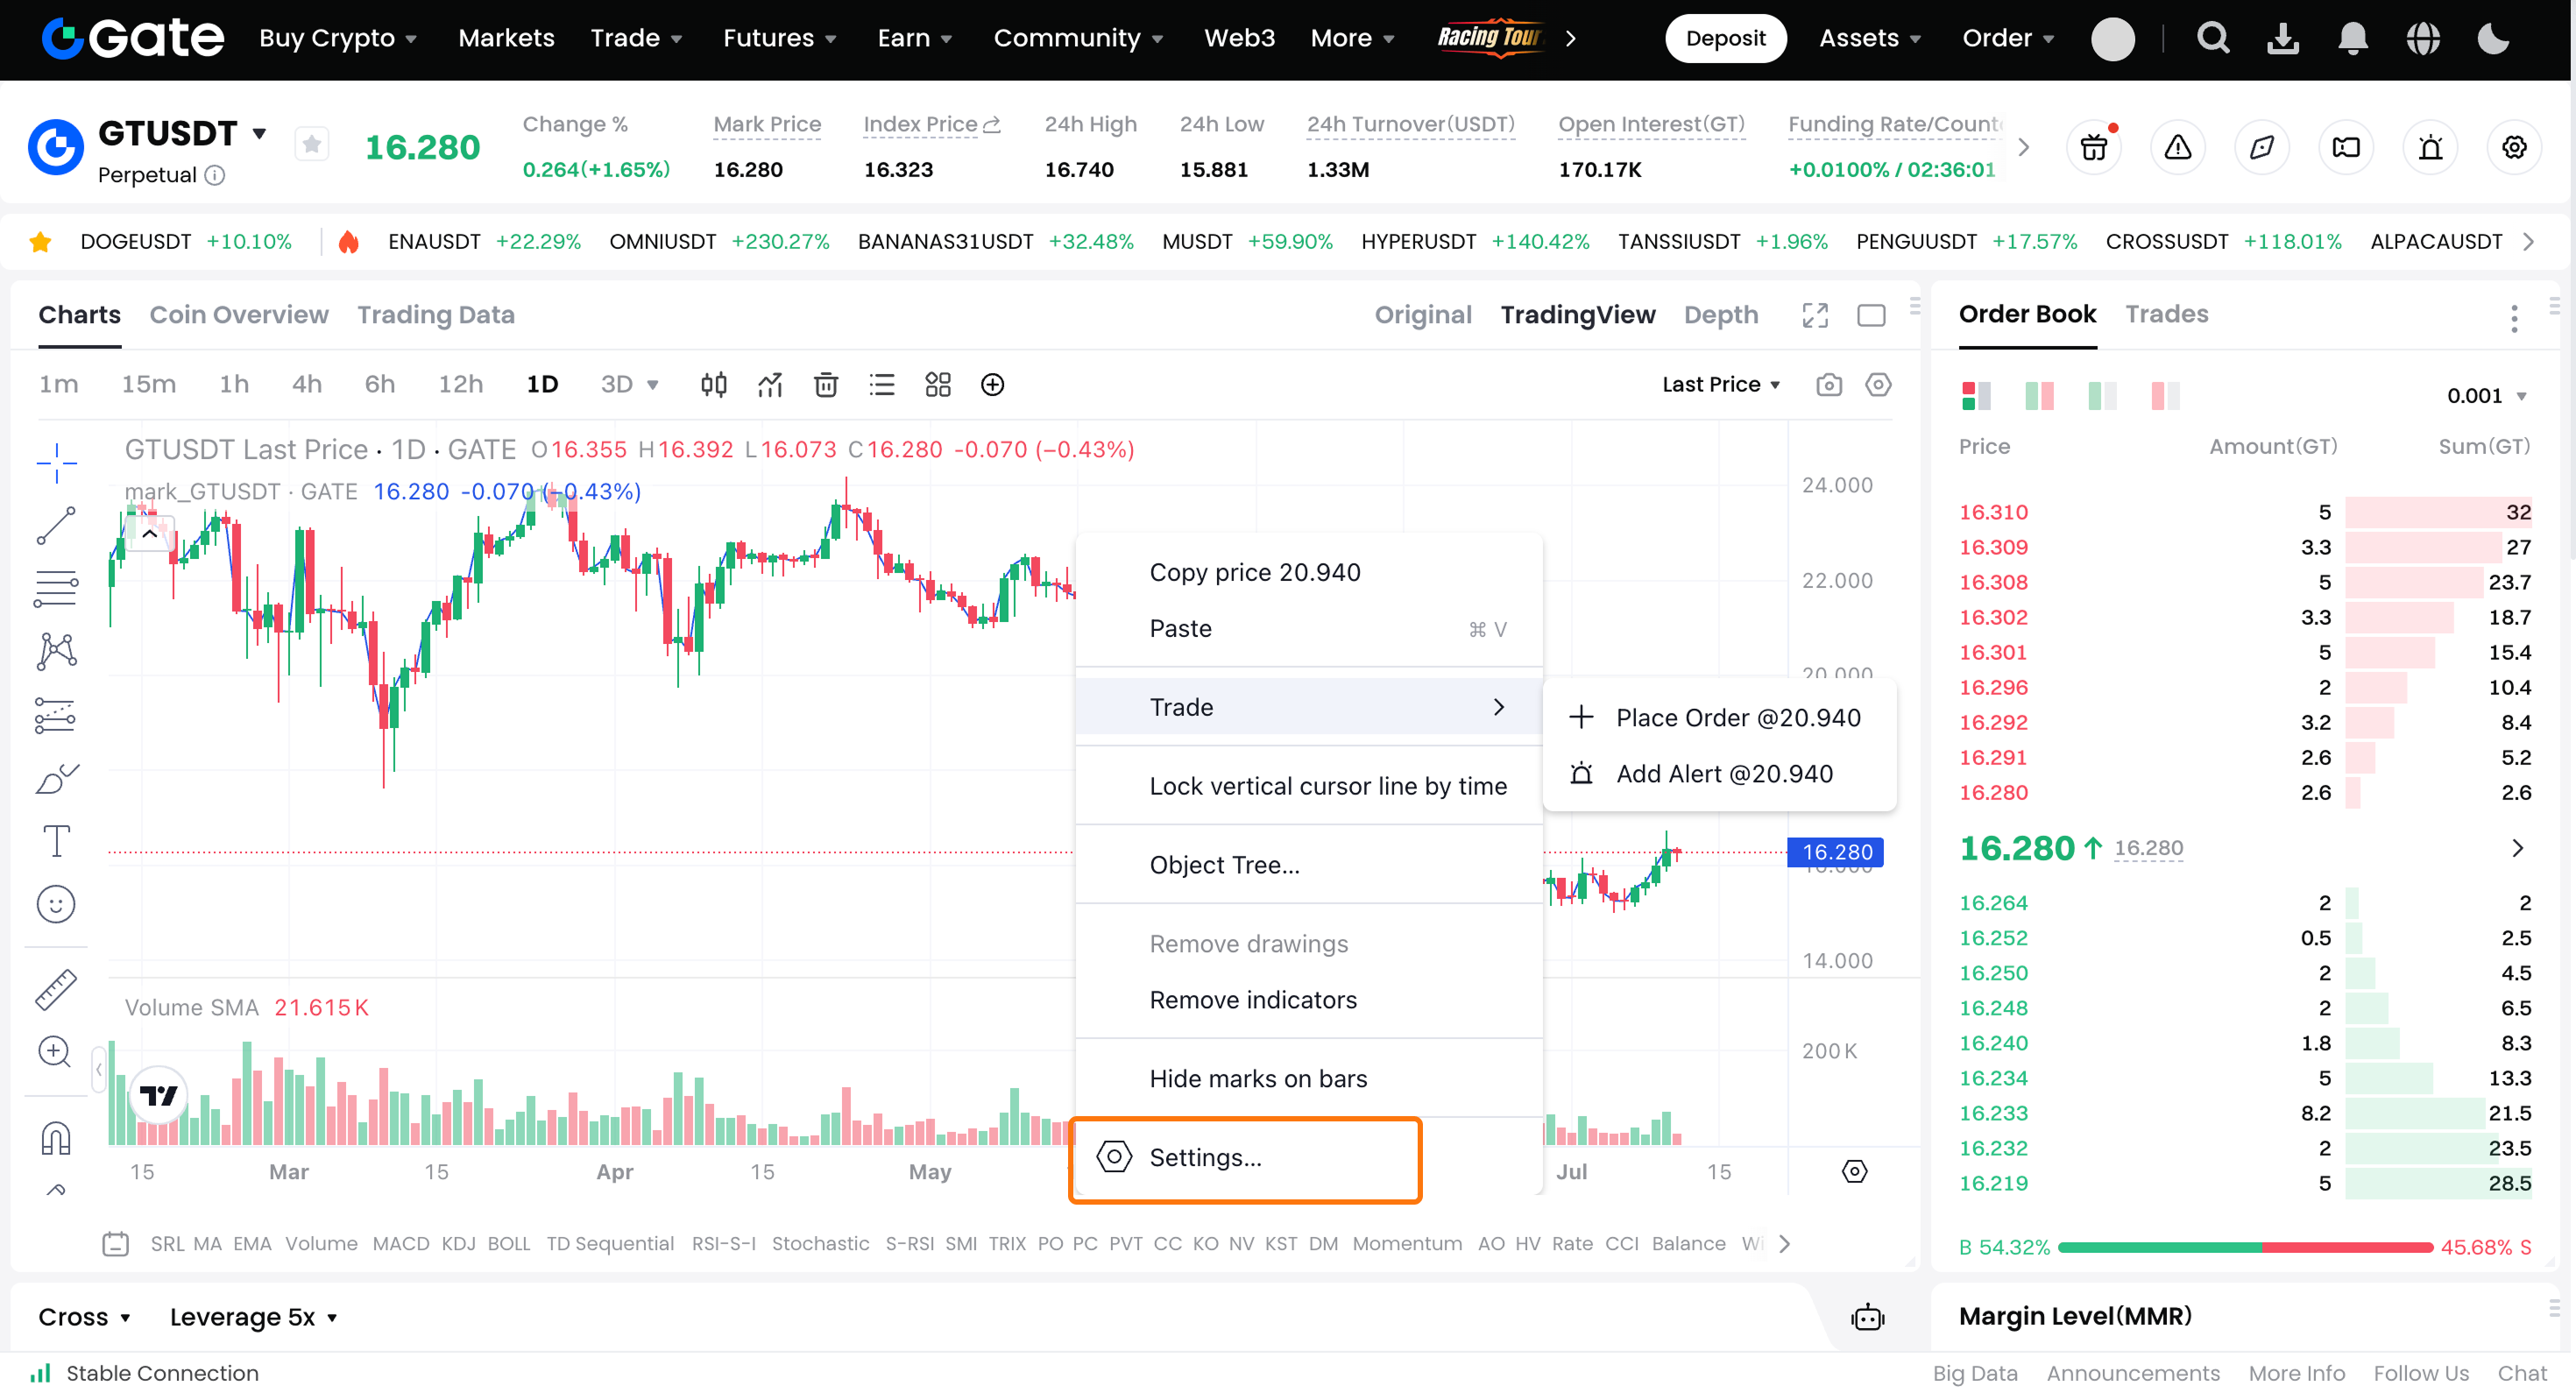Open order book 0.001 precision dropdown
Image resolution: width=2576 pixels, height=1400 pixels.
point(2486,396)
